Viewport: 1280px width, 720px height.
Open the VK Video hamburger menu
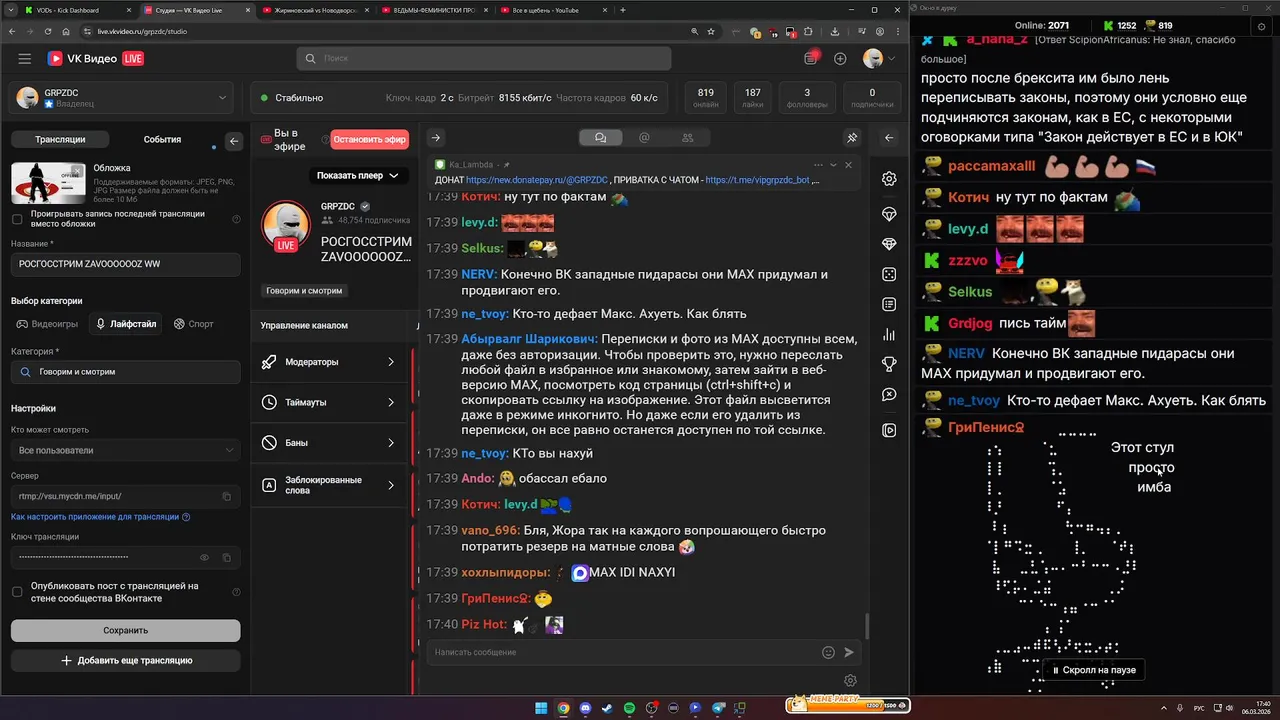pos(24,59)
